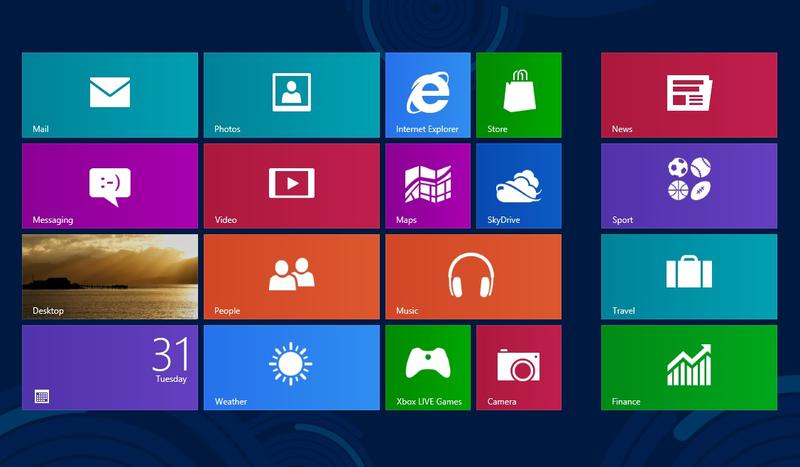Open the Store shopping bag tile
The image size is (800, 467).
(x=519, y=95)
